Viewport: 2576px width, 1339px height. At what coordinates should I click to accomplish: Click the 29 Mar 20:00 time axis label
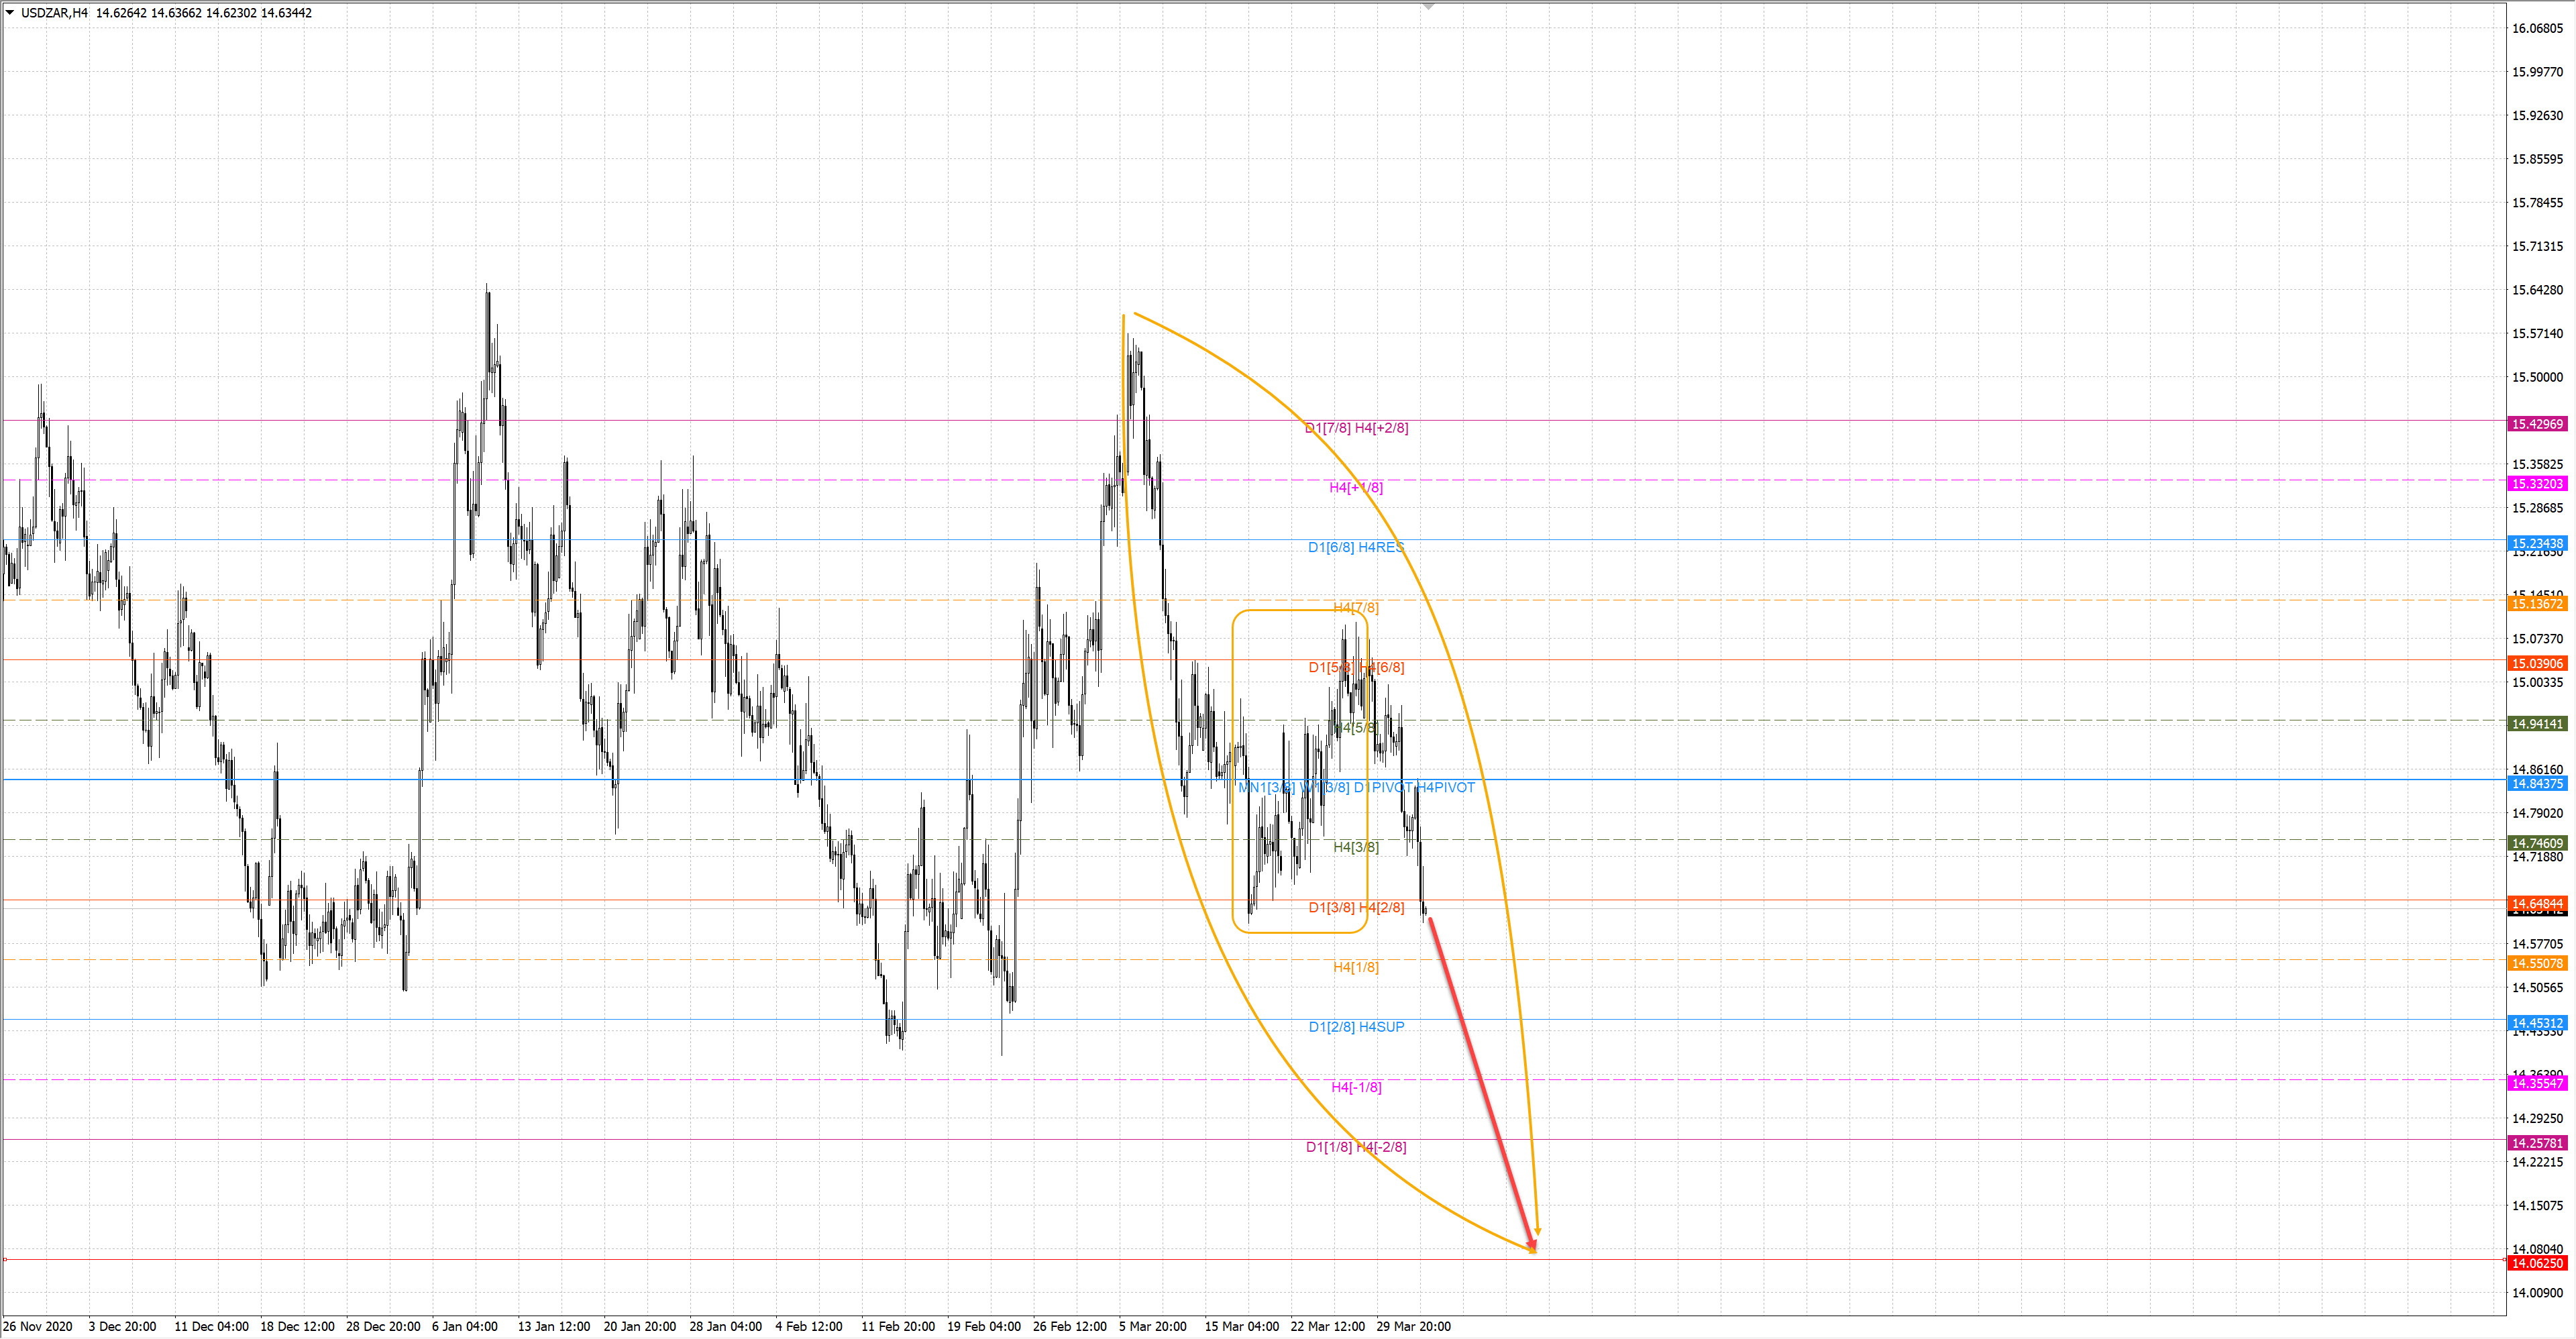click(x=1413, y=1326)
